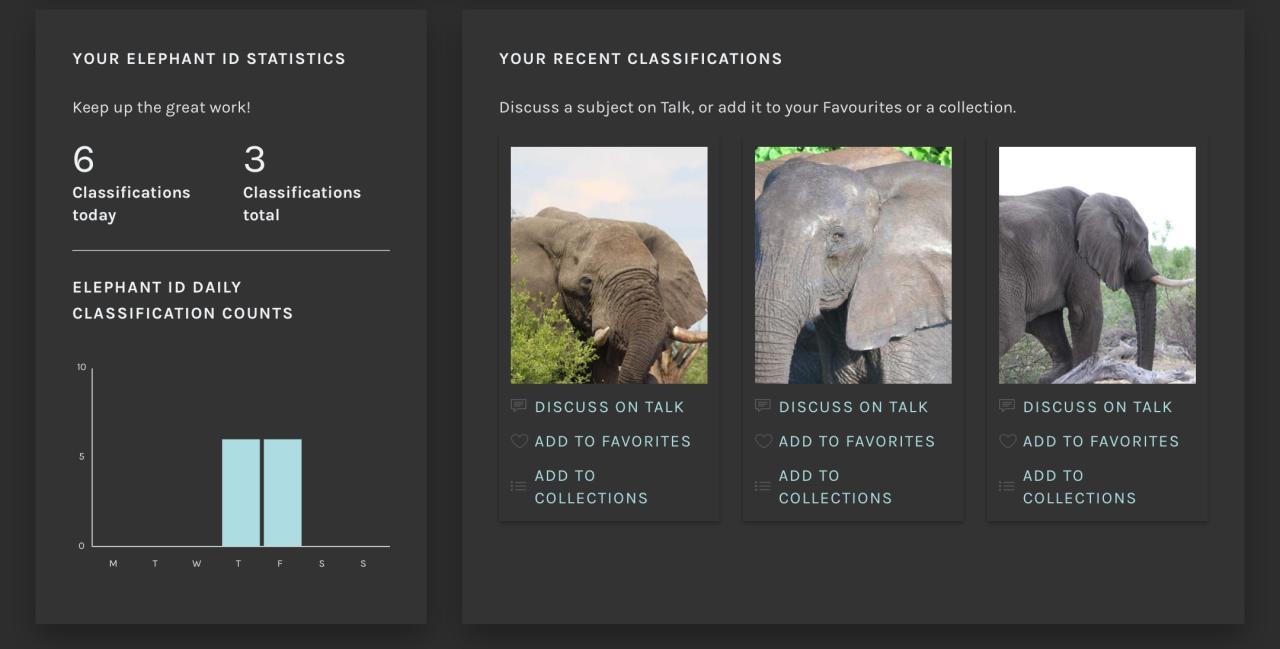Add the close-up elephant photo to Favorites
1280x649 pixels.
[856, 441]
